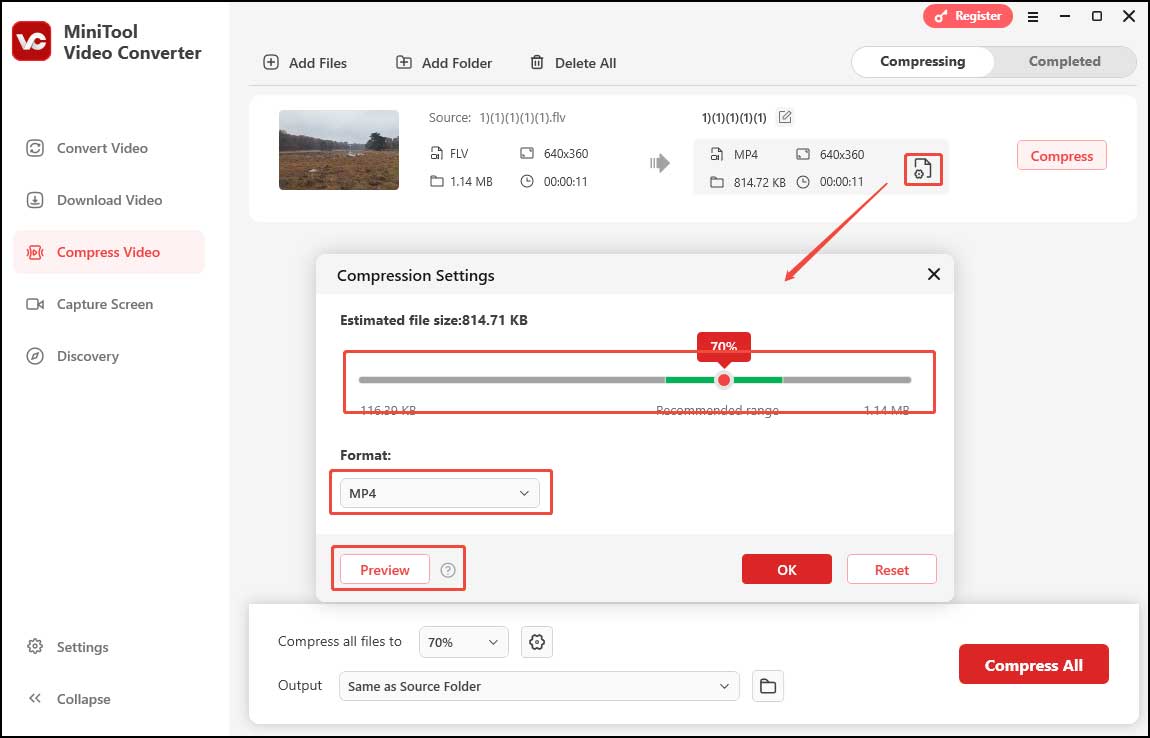
Task: Close the Compression Settings dialog
Action: point(934,274)
